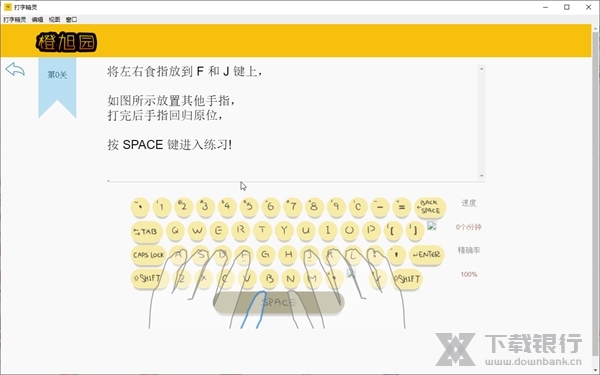Tap the Y key
The width and height of the screenshot is (600, 375).
point(284,231)
